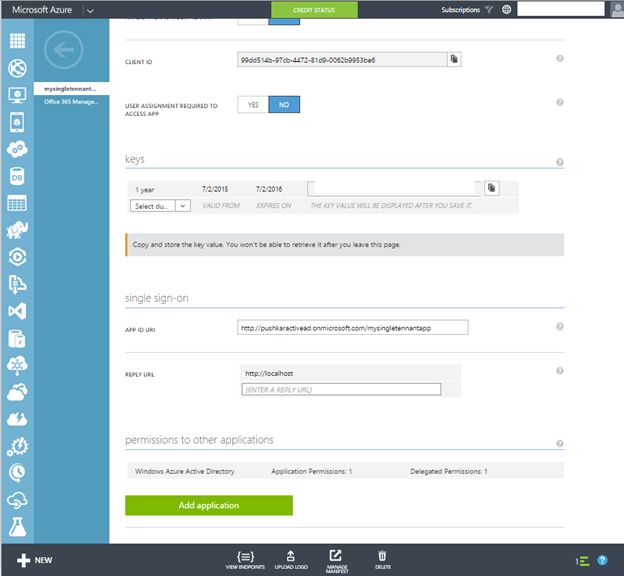
Task: Open SQL Databases DB icon in sidebar
Action: [x=17, y=177]
